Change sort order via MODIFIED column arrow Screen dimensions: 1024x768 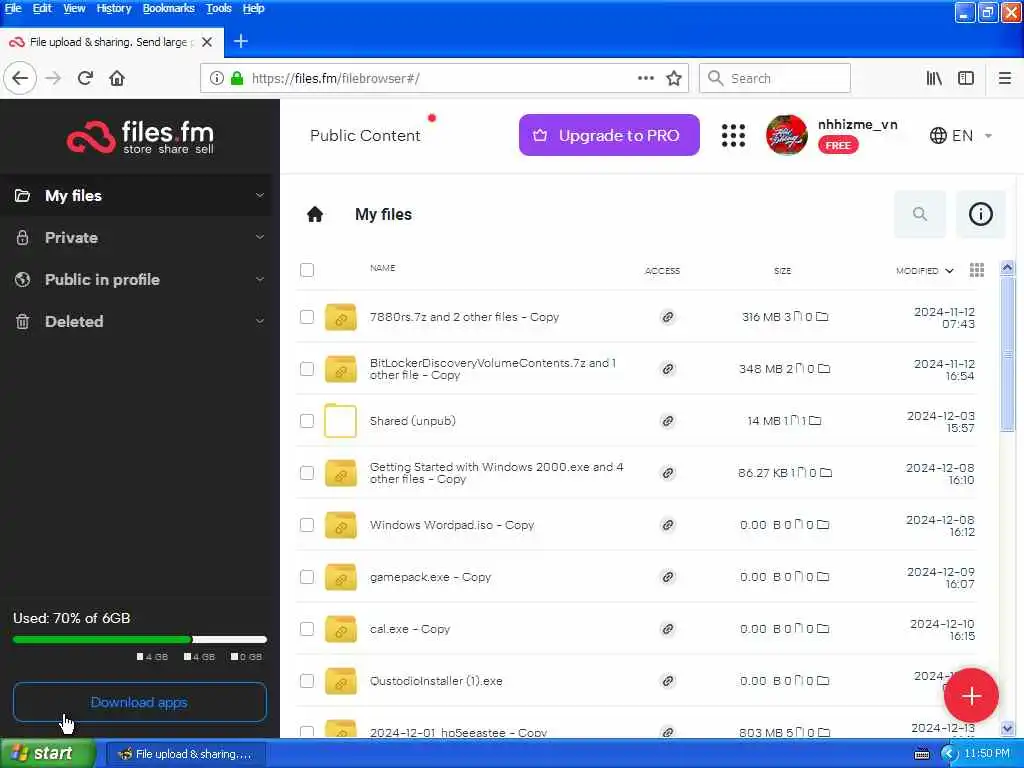coord(950,270)
